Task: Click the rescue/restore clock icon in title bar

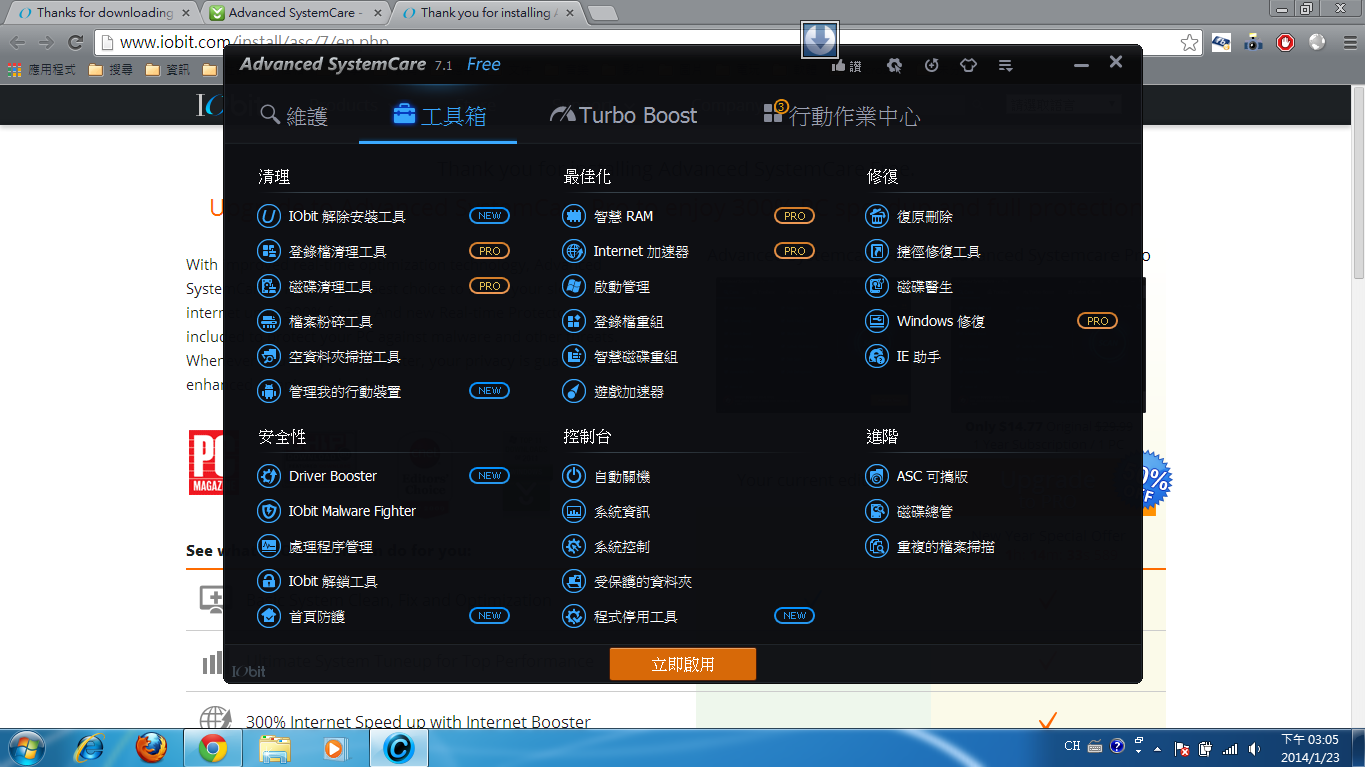Action: (x=931, y=65)
